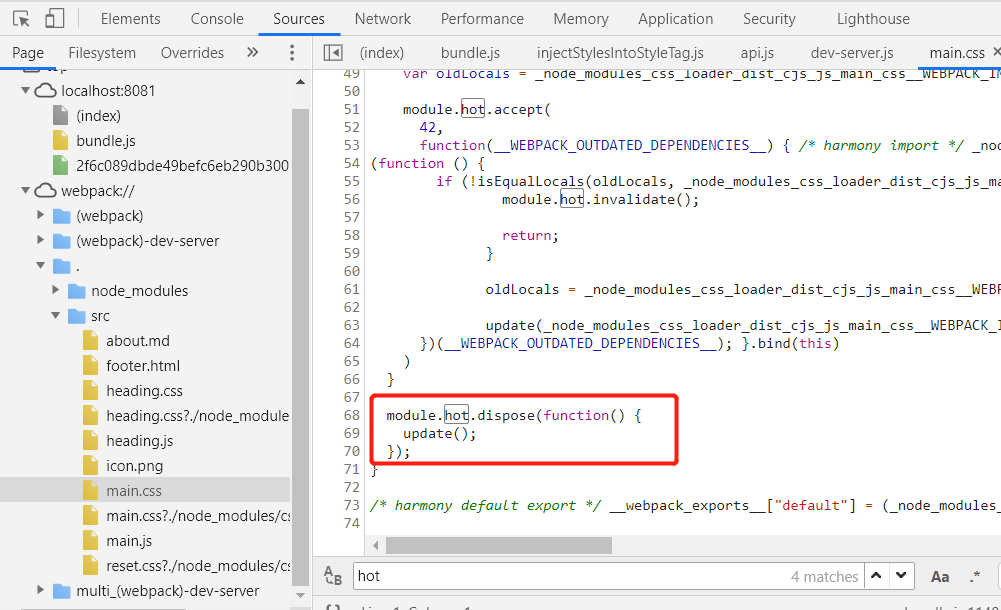Open the Application panel

(675, 19)
